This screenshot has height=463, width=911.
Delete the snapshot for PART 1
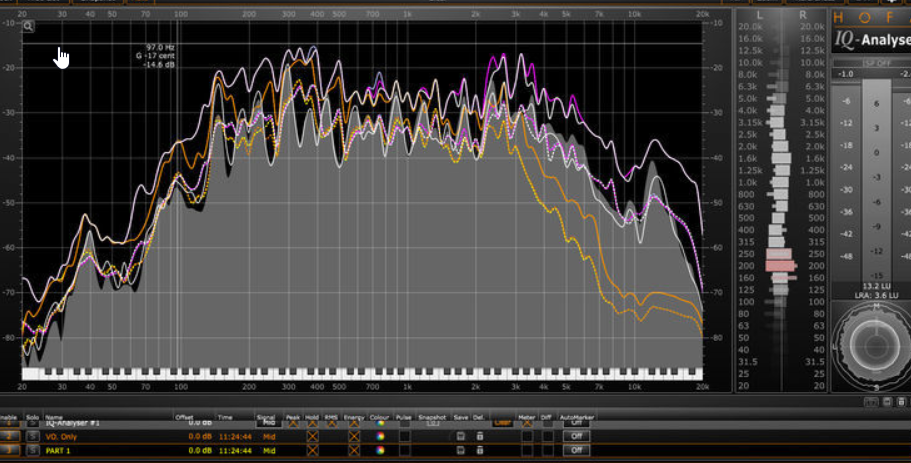coord(479,450)
